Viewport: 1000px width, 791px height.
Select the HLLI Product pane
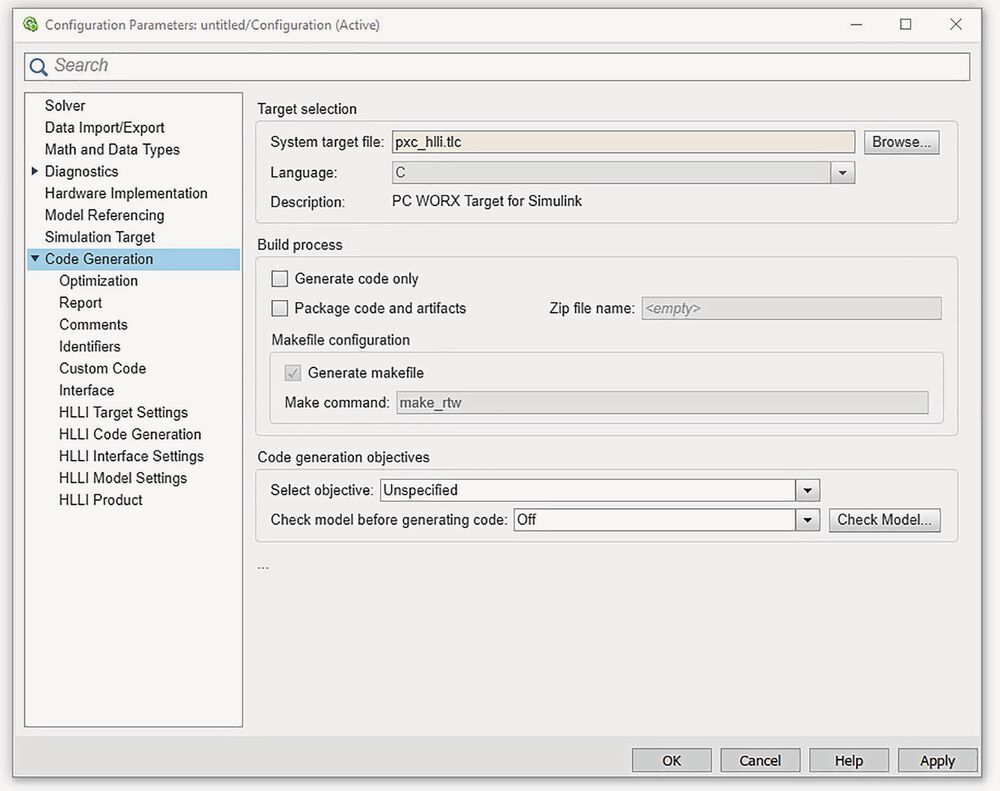[x=100, y=500]
